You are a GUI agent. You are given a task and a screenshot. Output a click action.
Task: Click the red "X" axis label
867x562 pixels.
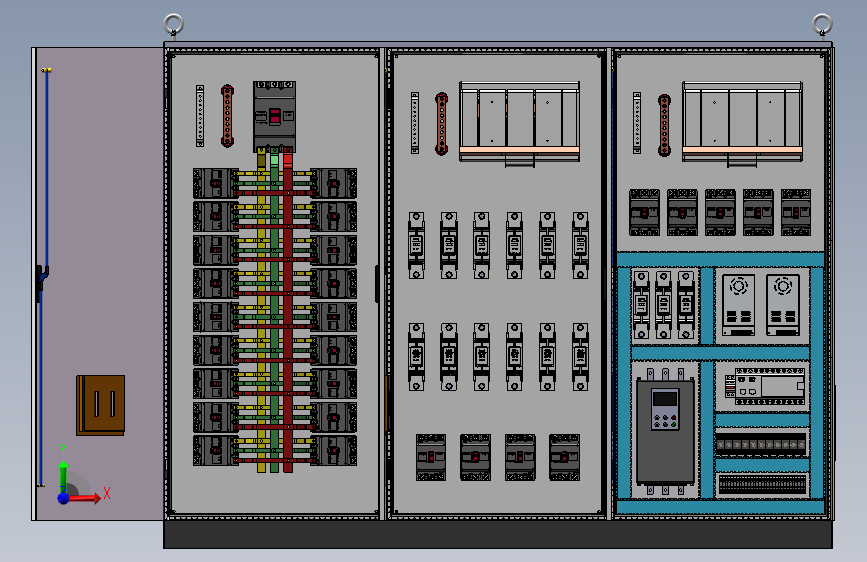(x=107, y=493)
